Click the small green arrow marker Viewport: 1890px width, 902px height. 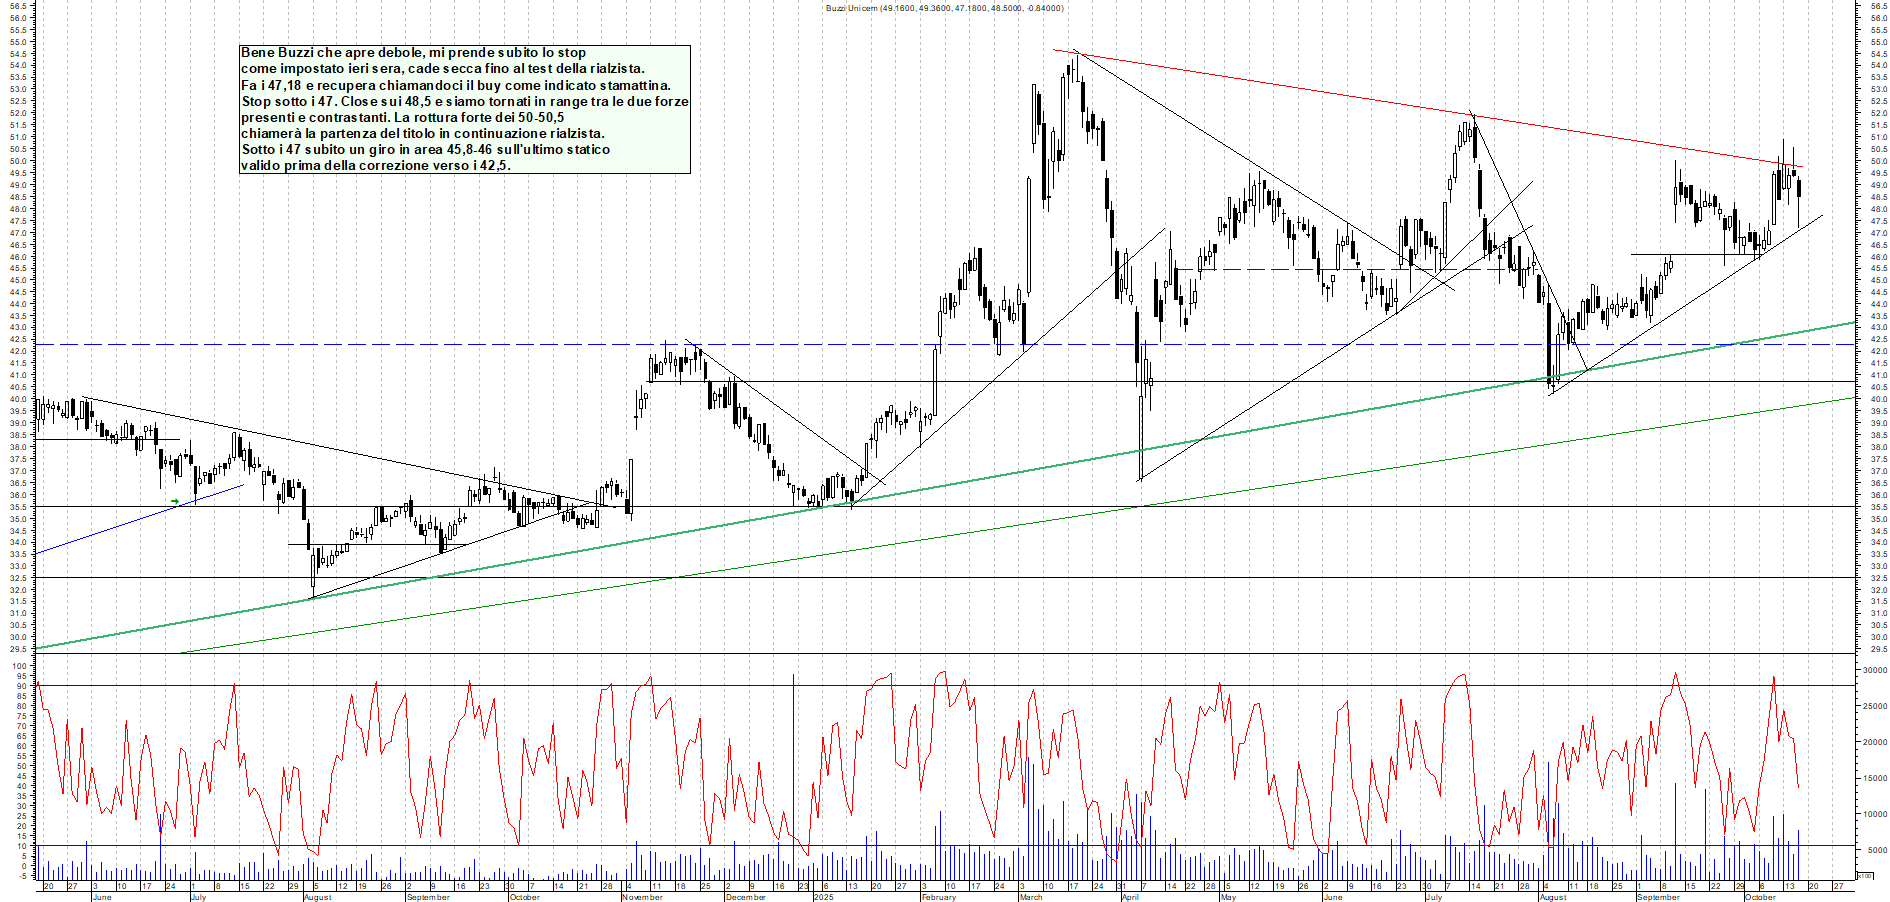[175, 501]
